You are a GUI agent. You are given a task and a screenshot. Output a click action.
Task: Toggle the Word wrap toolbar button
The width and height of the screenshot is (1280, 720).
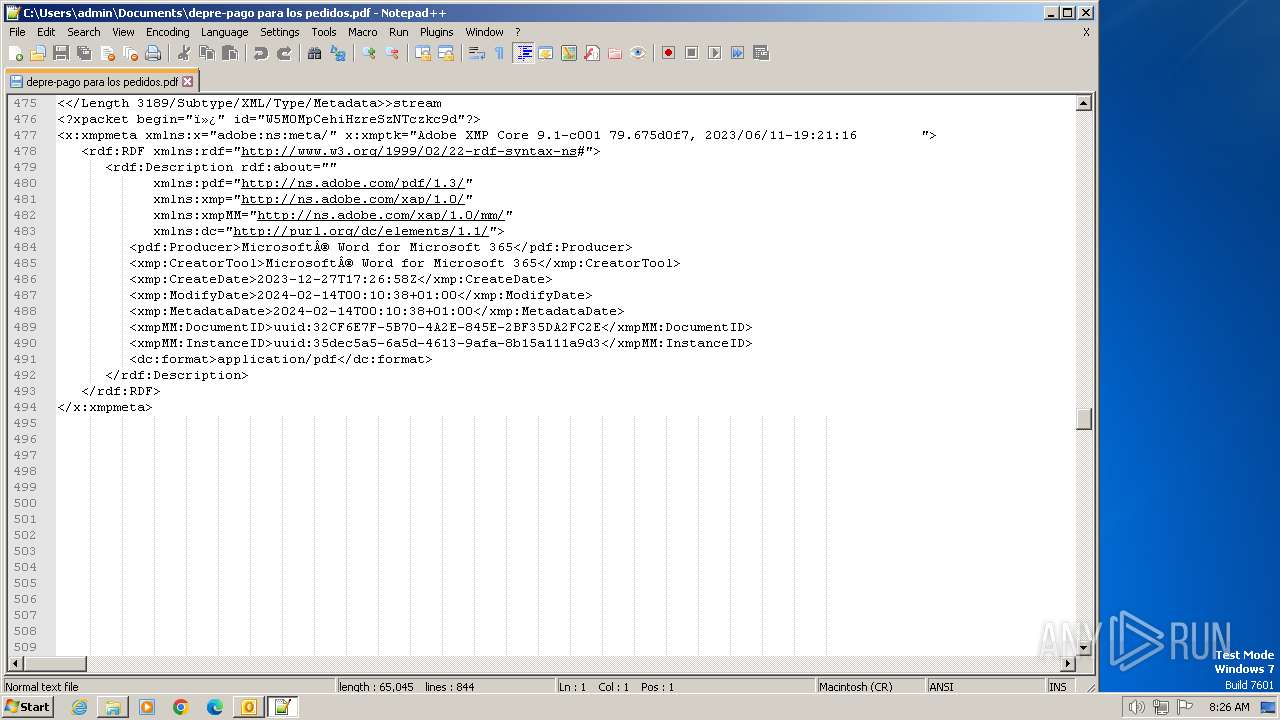click(477, 53)
